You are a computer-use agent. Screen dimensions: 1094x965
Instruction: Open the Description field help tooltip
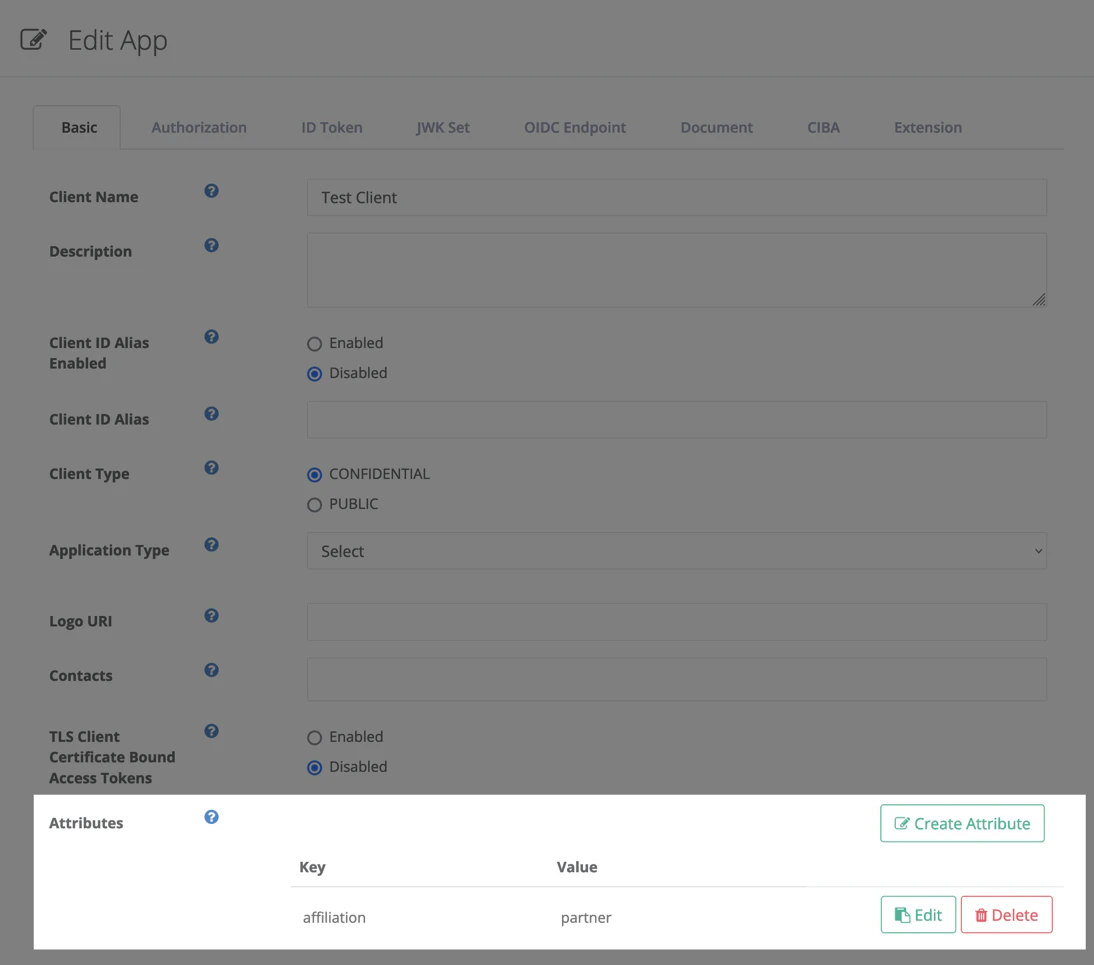point(211,245)
